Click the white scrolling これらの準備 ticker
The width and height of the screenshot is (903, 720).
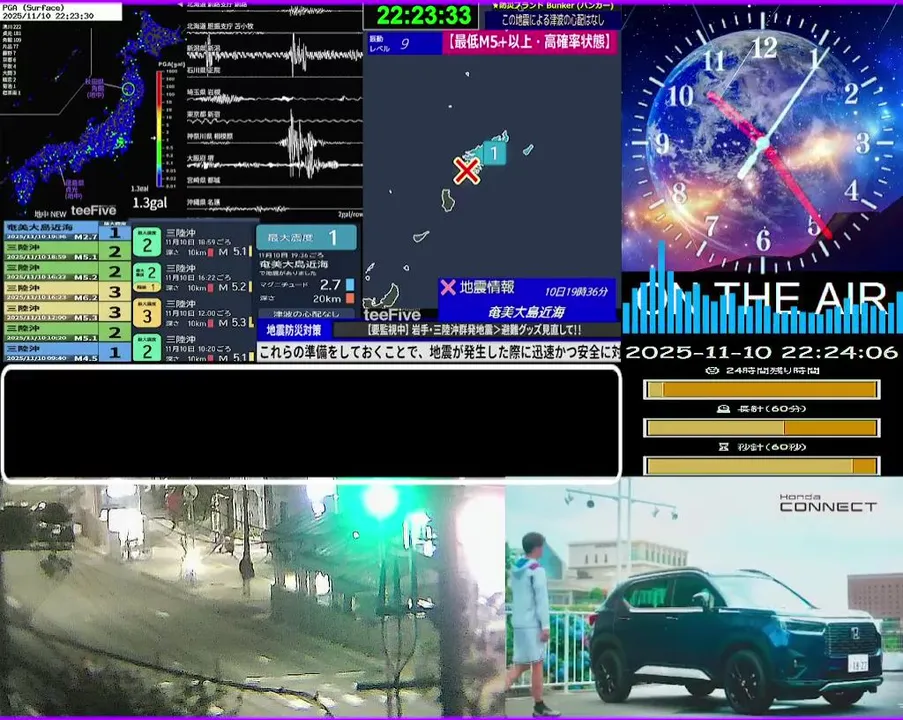pos(439,351)
